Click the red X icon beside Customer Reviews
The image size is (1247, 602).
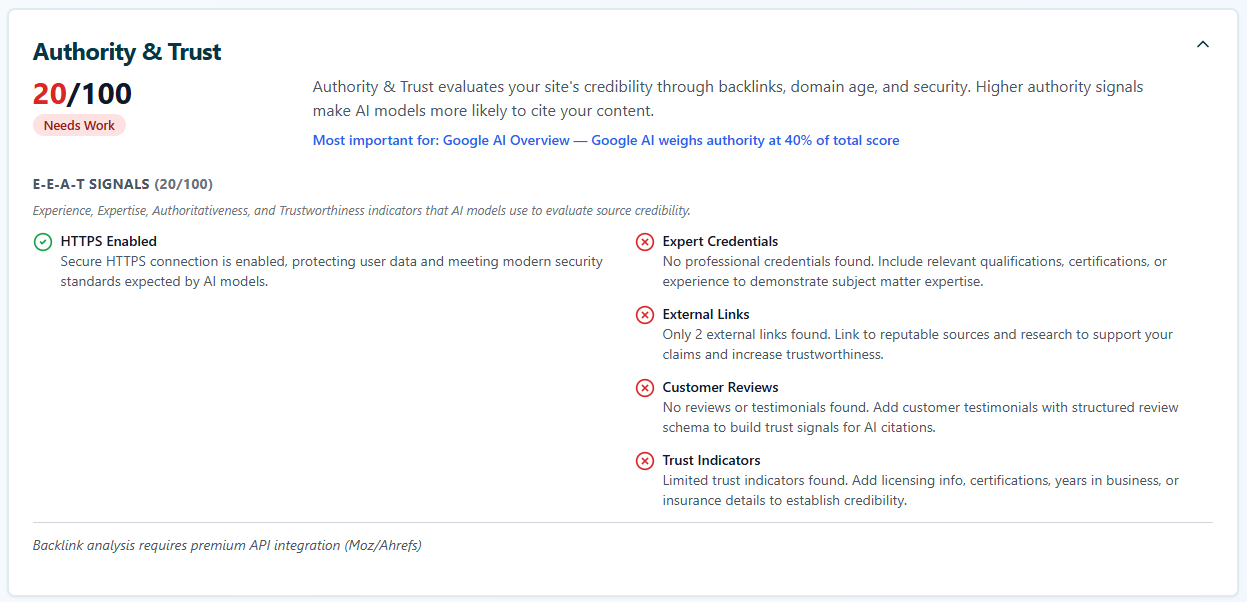tap(644, 387)
